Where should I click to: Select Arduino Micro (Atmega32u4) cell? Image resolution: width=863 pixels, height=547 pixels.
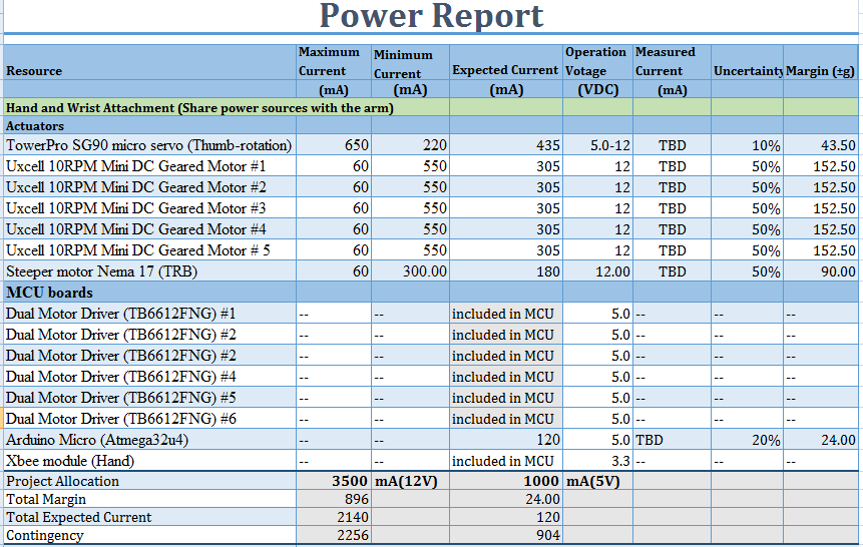150,440
